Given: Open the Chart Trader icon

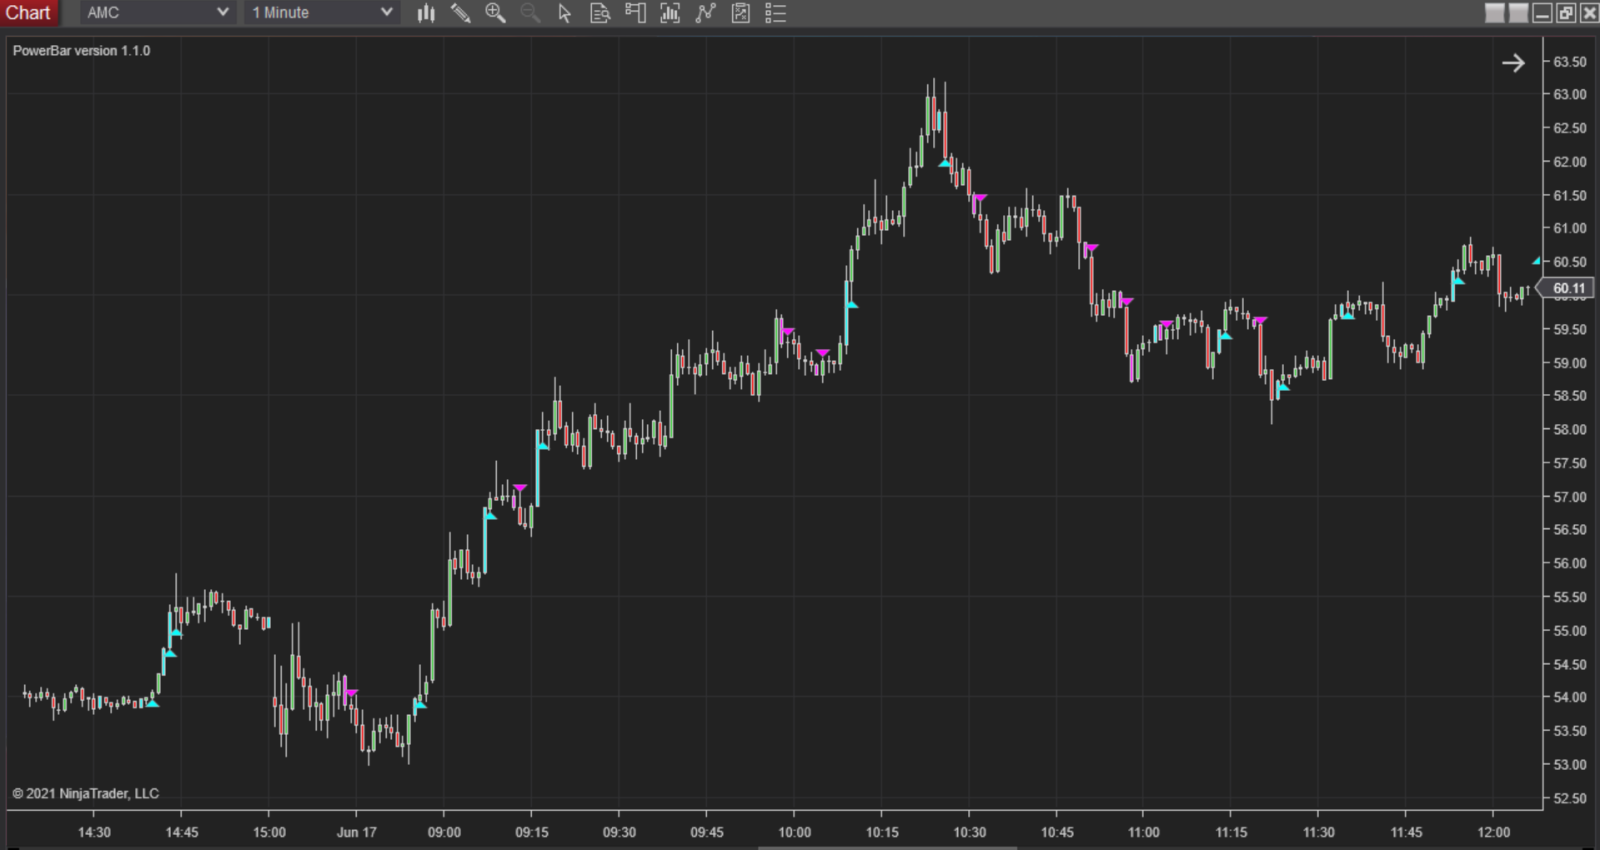Looking at the screenshot, I should click(x=635, y=13).
